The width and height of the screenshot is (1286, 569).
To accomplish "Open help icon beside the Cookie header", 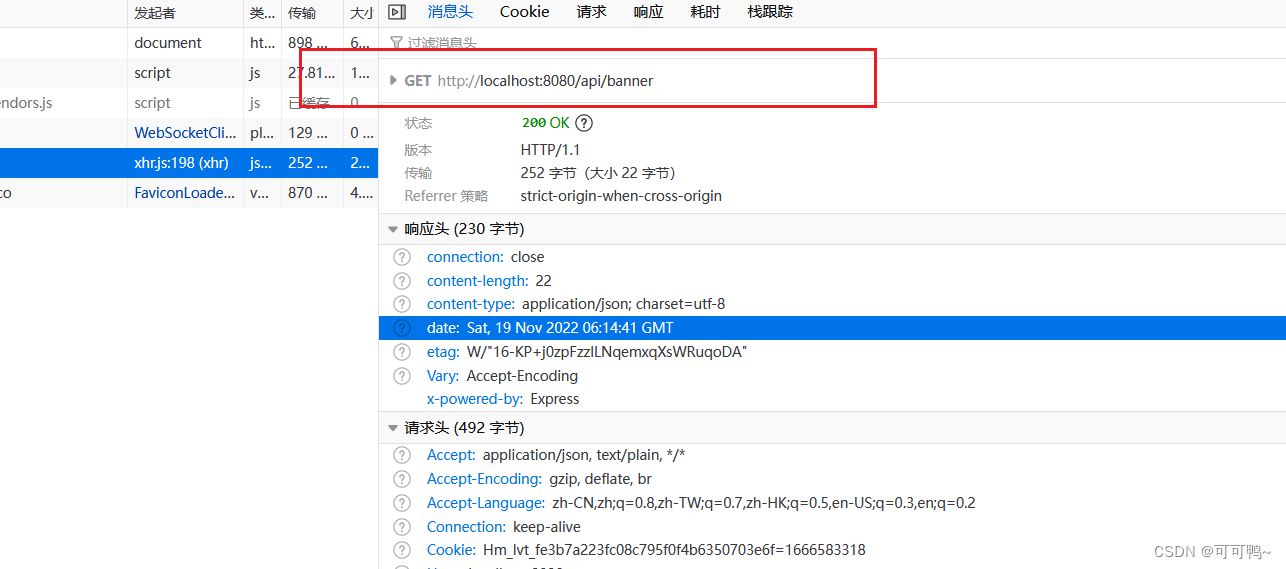I will [402, 550].
